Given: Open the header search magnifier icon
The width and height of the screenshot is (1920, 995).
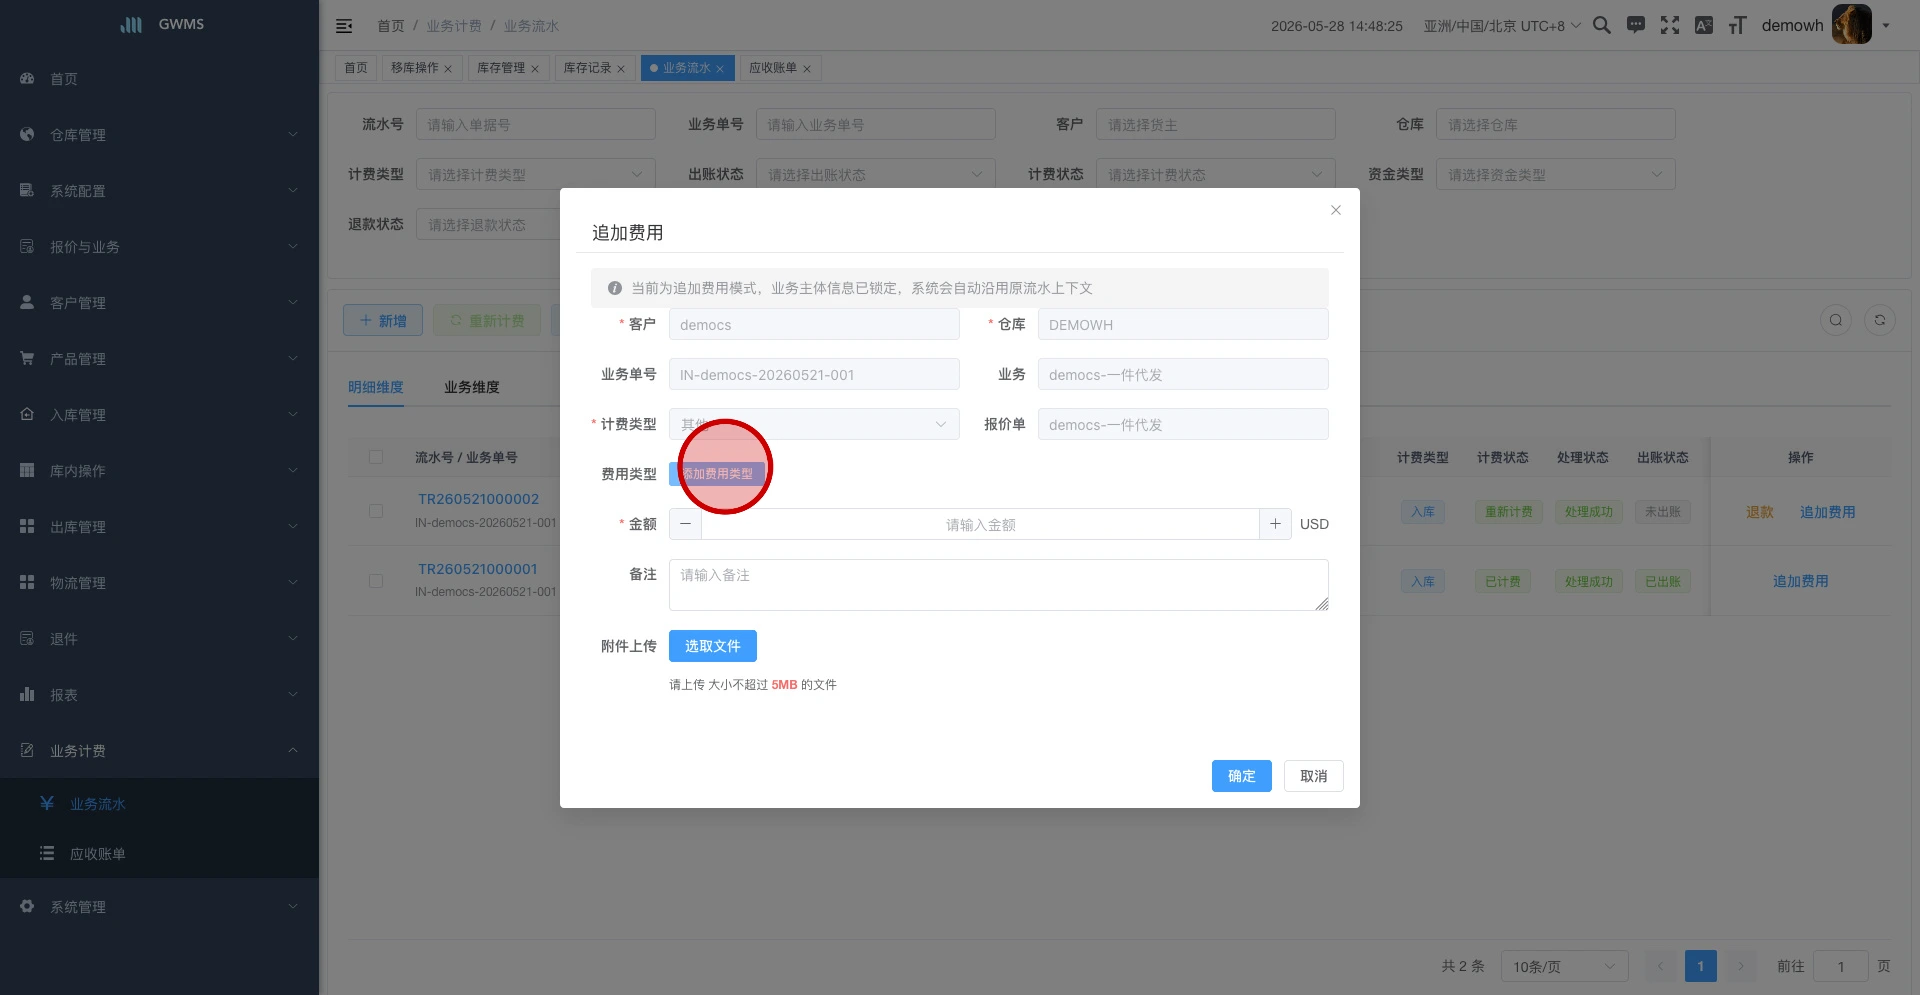Looking at the screenshot, I should click(x=1601, y=25).
